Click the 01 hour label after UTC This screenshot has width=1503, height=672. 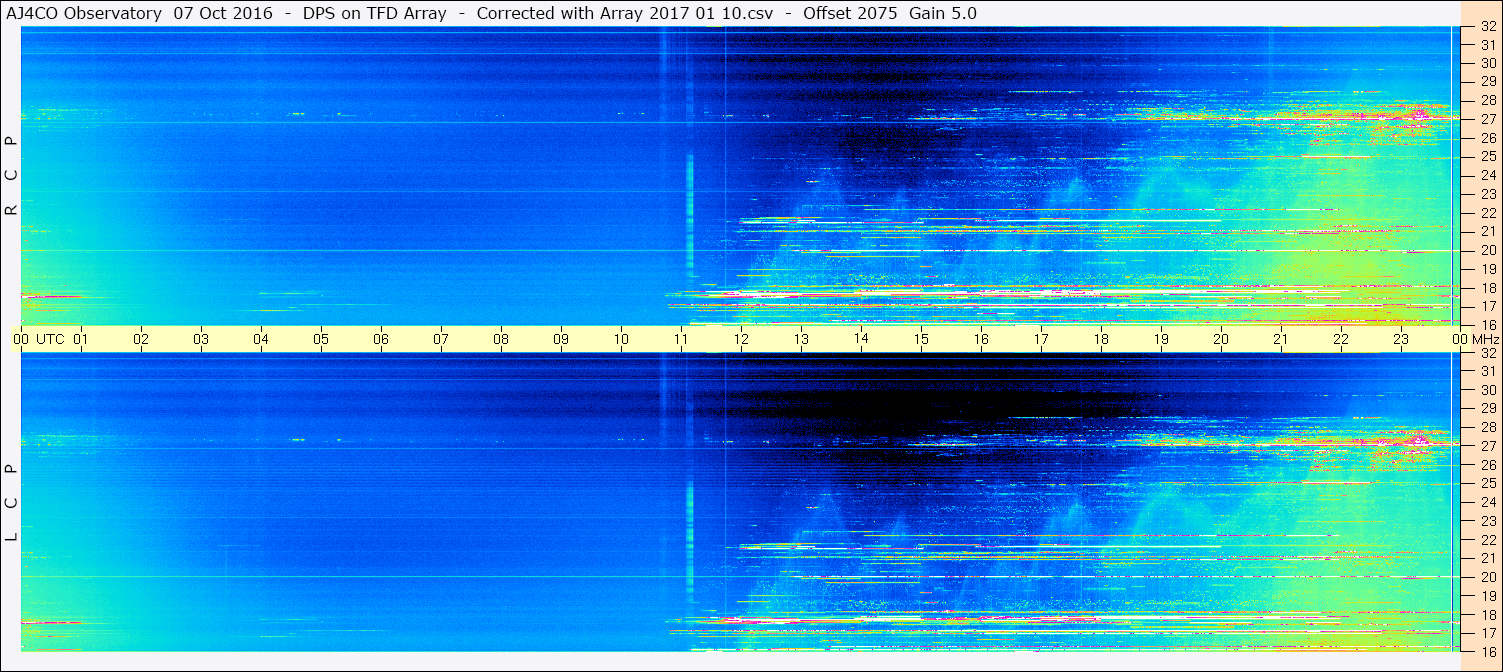[x=81, y=339]
